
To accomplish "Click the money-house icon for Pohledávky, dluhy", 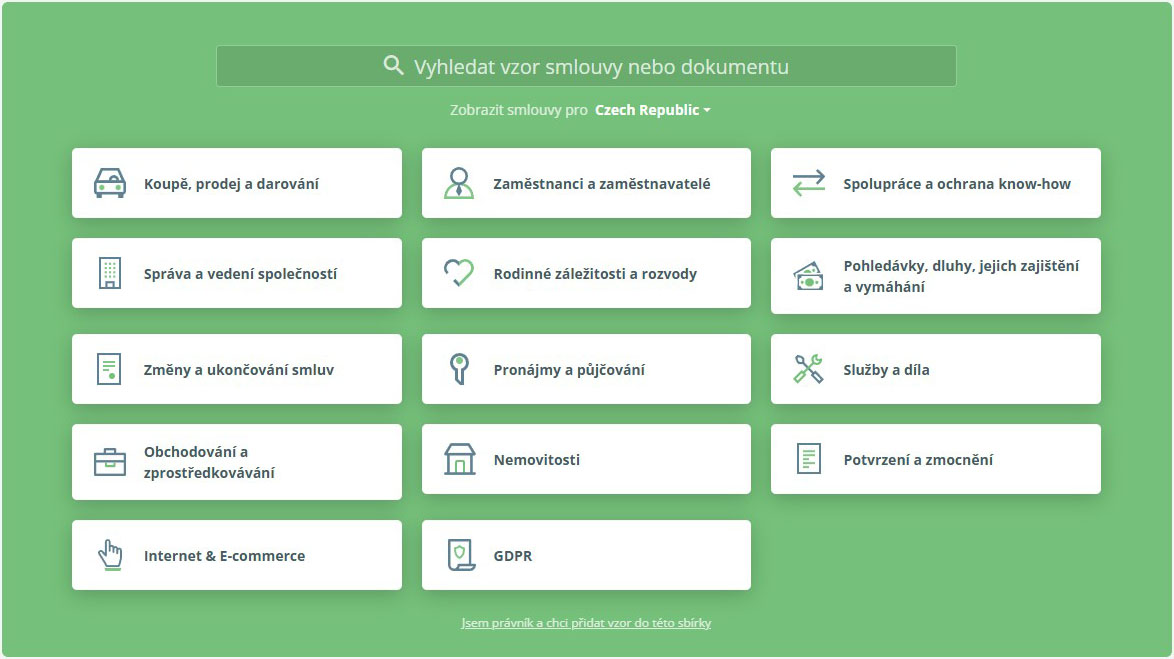I will (806, 275).
